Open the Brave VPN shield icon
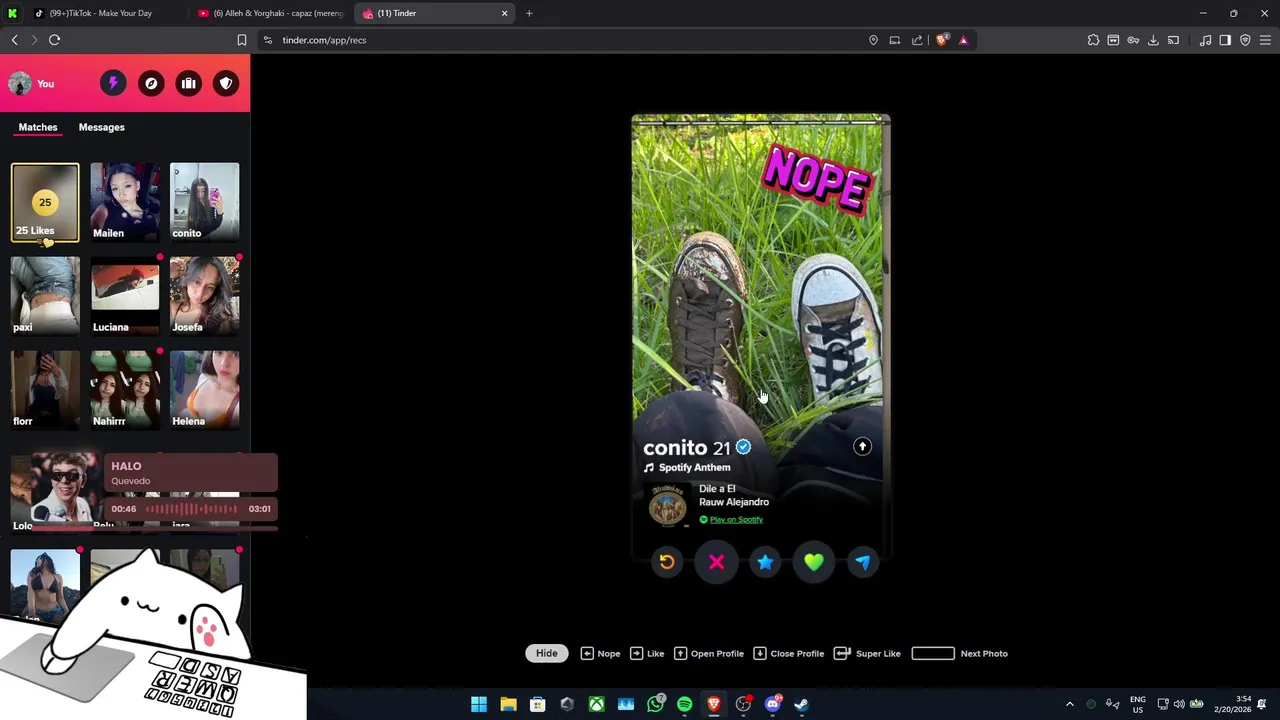The width and height of the screenshot is (1280, 720). pos(1245,40)
